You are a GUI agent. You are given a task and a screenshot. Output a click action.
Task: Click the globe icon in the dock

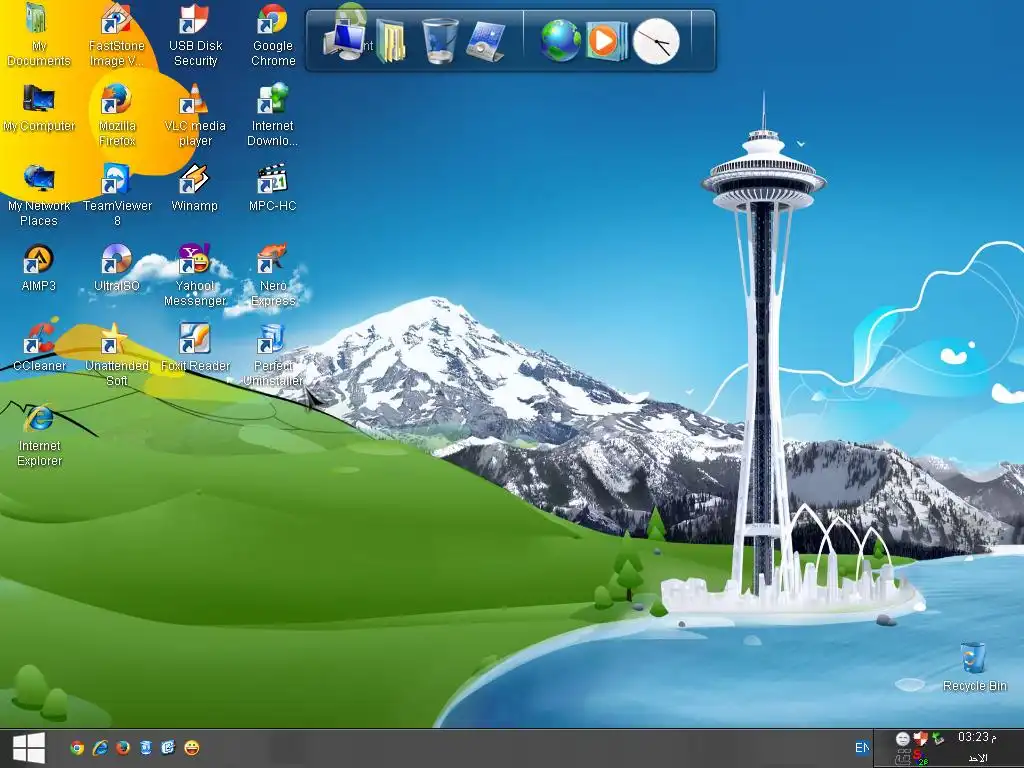560,40
